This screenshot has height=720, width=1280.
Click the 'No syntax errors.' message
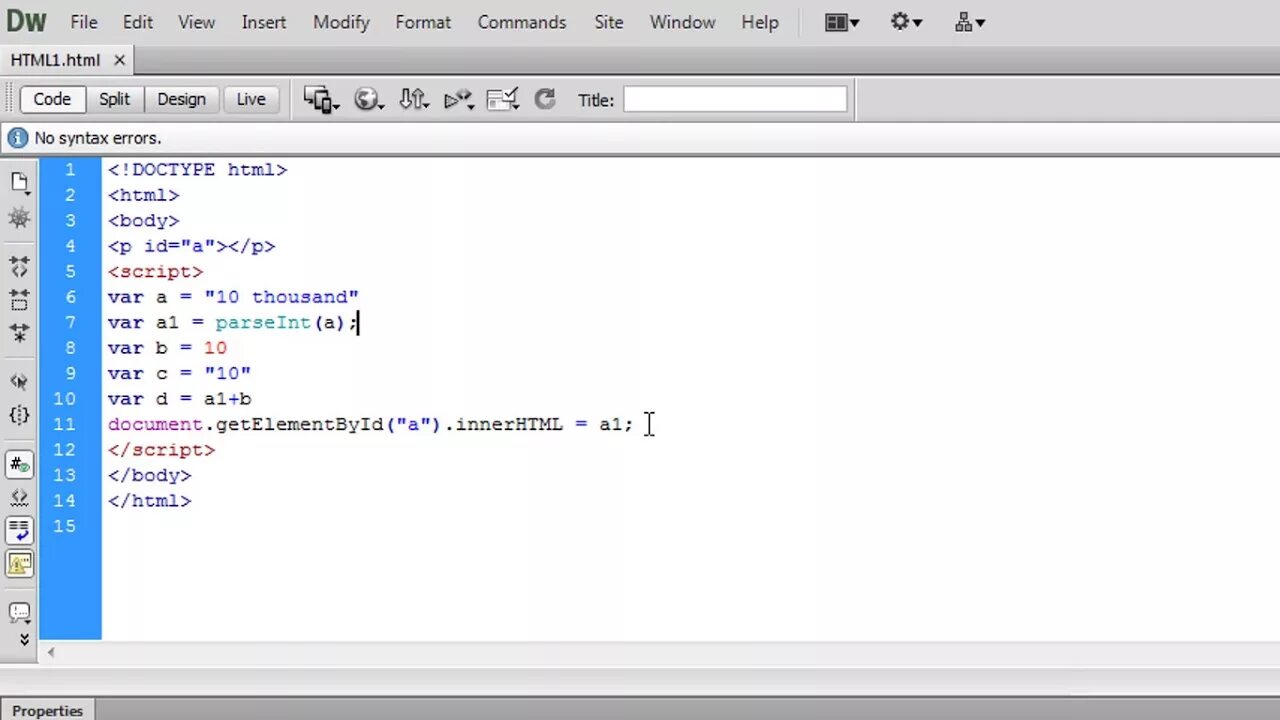98,138
